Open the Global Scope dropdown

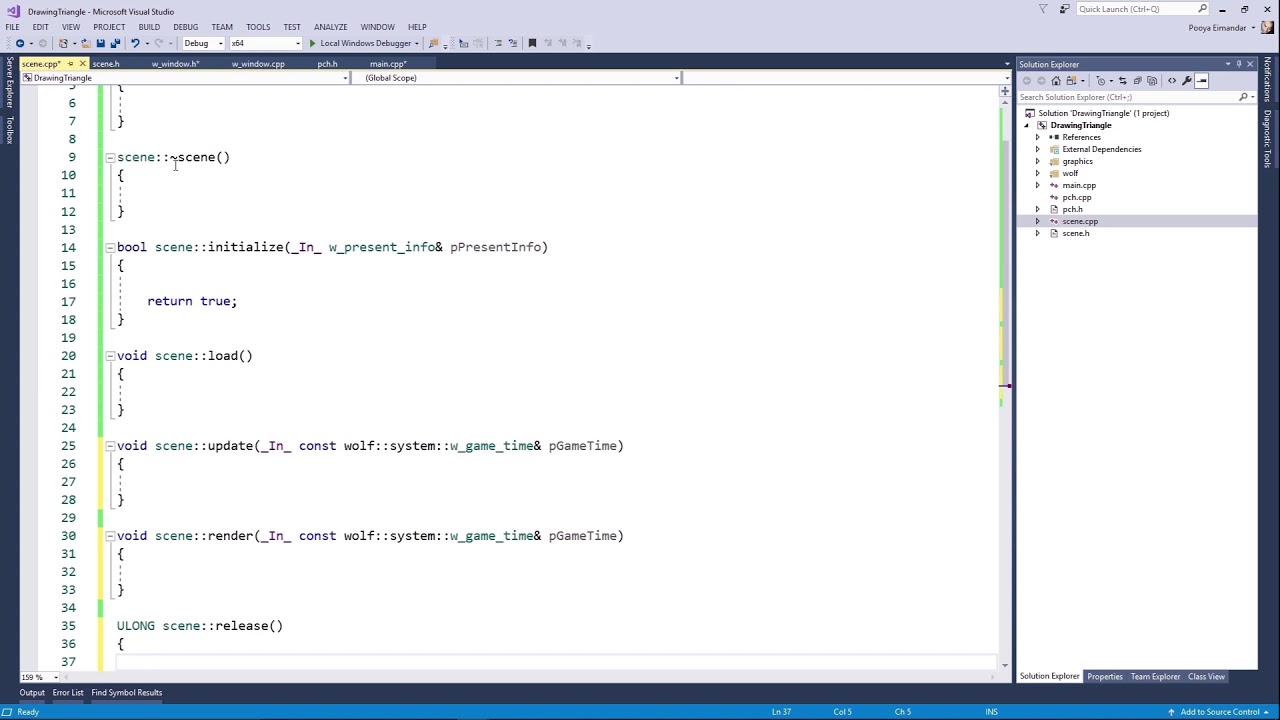[x=514, y=78]
